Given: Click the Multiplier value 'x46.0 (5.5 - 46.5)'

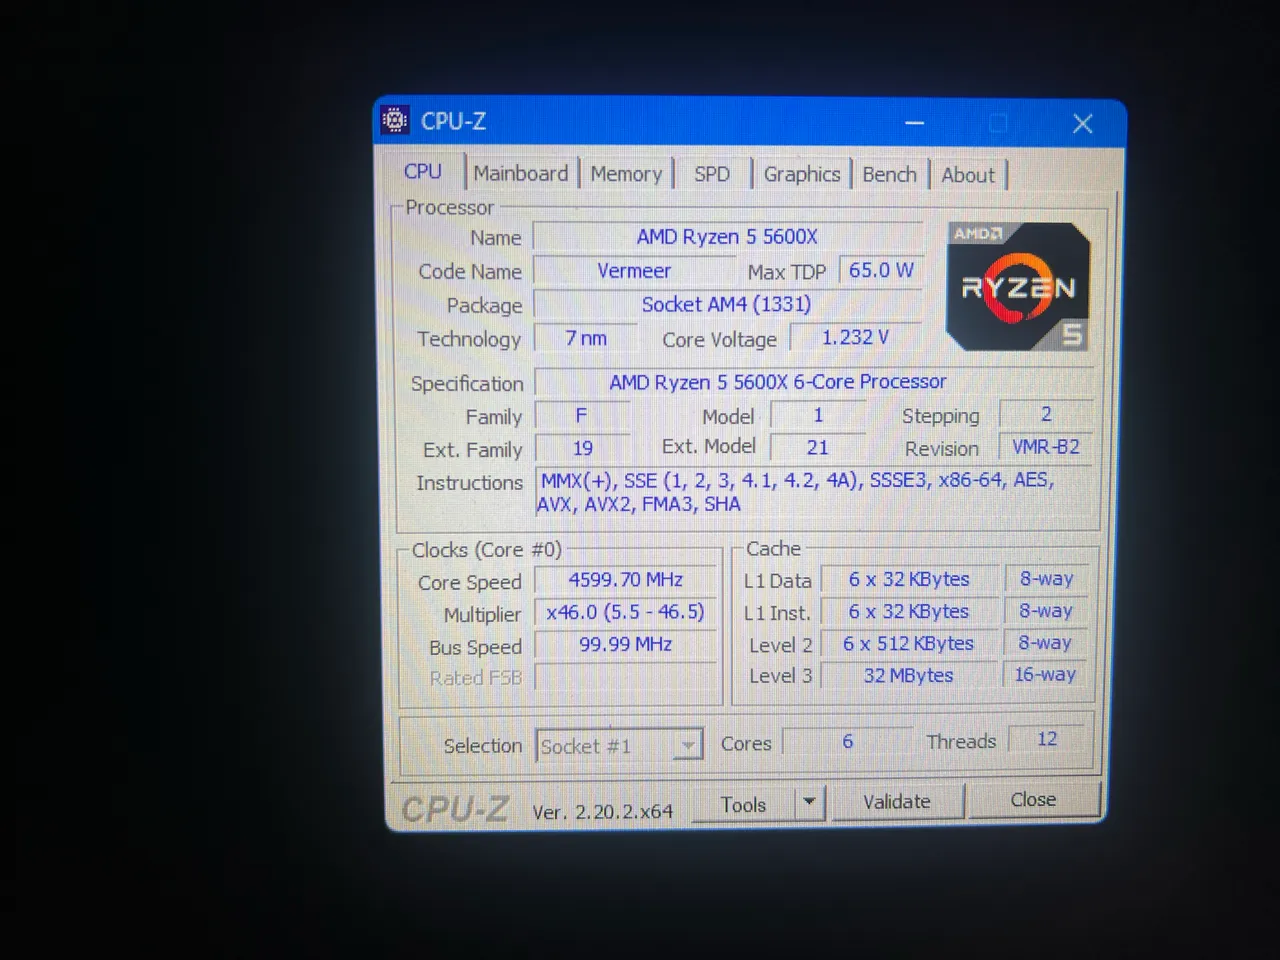Looking at the screenshot, I should (626, 612).
